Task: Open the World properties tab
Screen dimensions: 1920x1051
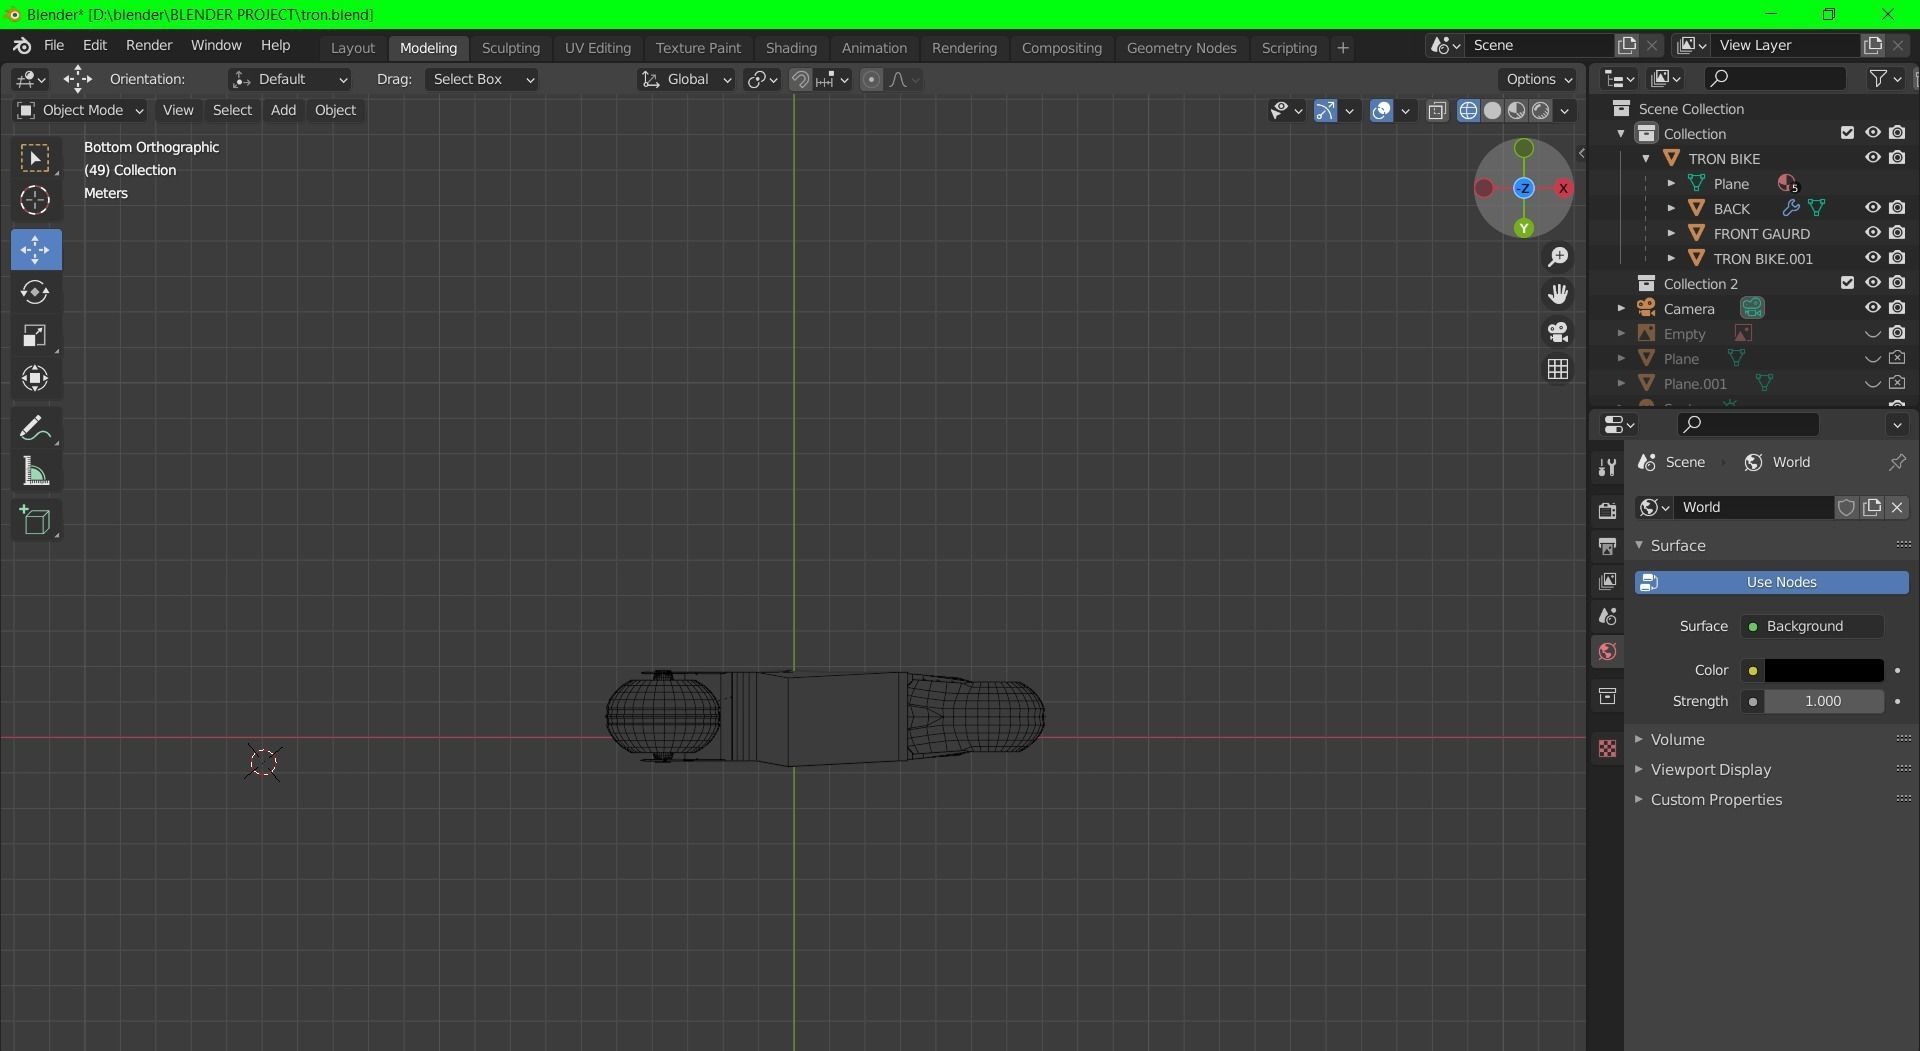Action: (1607, 652)
